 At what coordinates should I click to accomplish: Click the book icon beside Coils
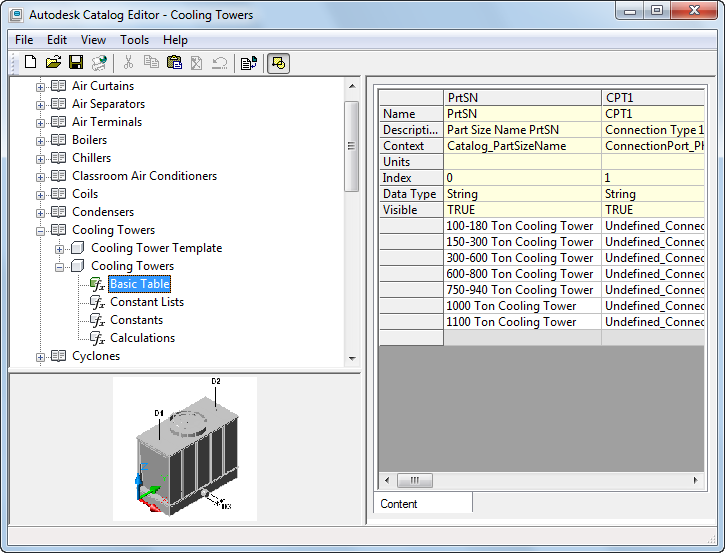[58, 194]
